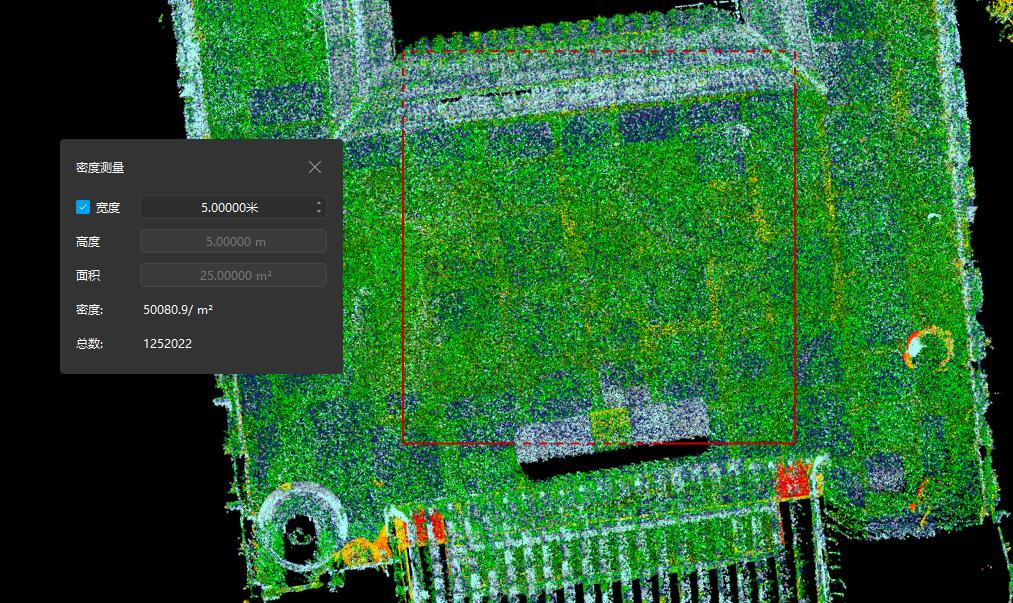Select the density value 50080.9/ m²
The height and width of the screenshot is (603, 1013).
178,310
